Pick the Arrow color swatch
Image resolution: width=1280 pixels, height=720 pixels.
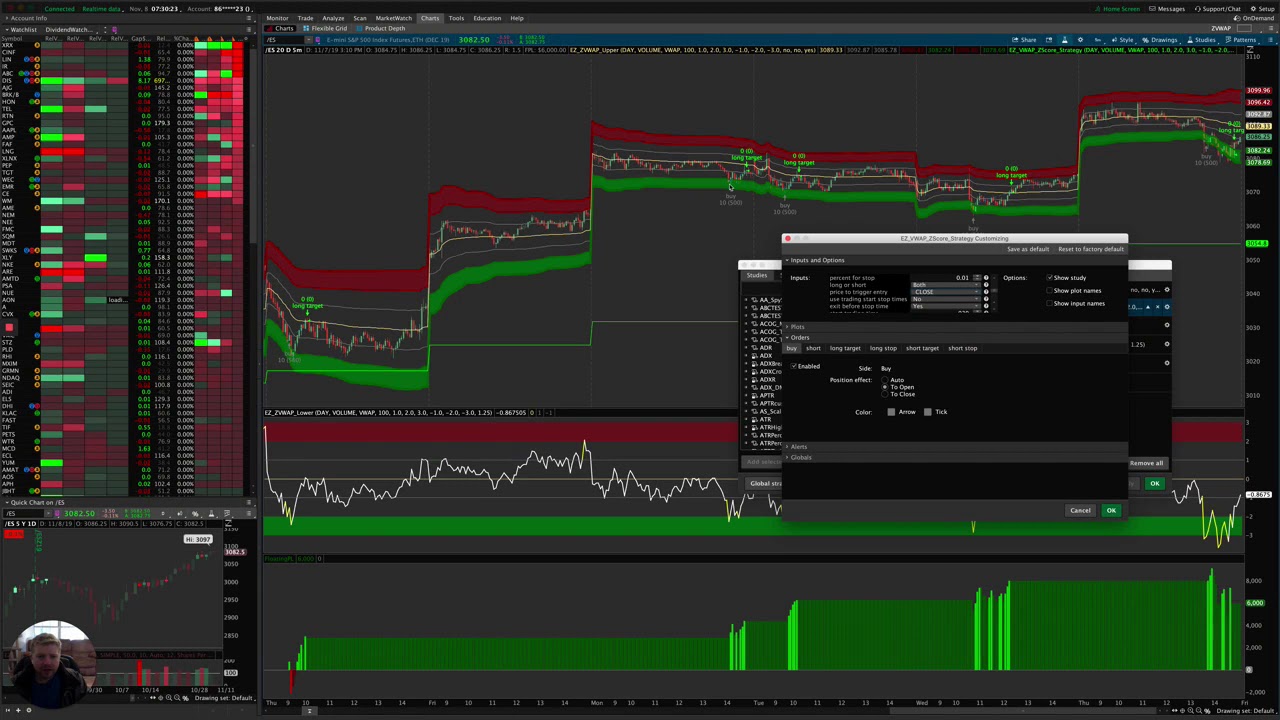(891, 412)
